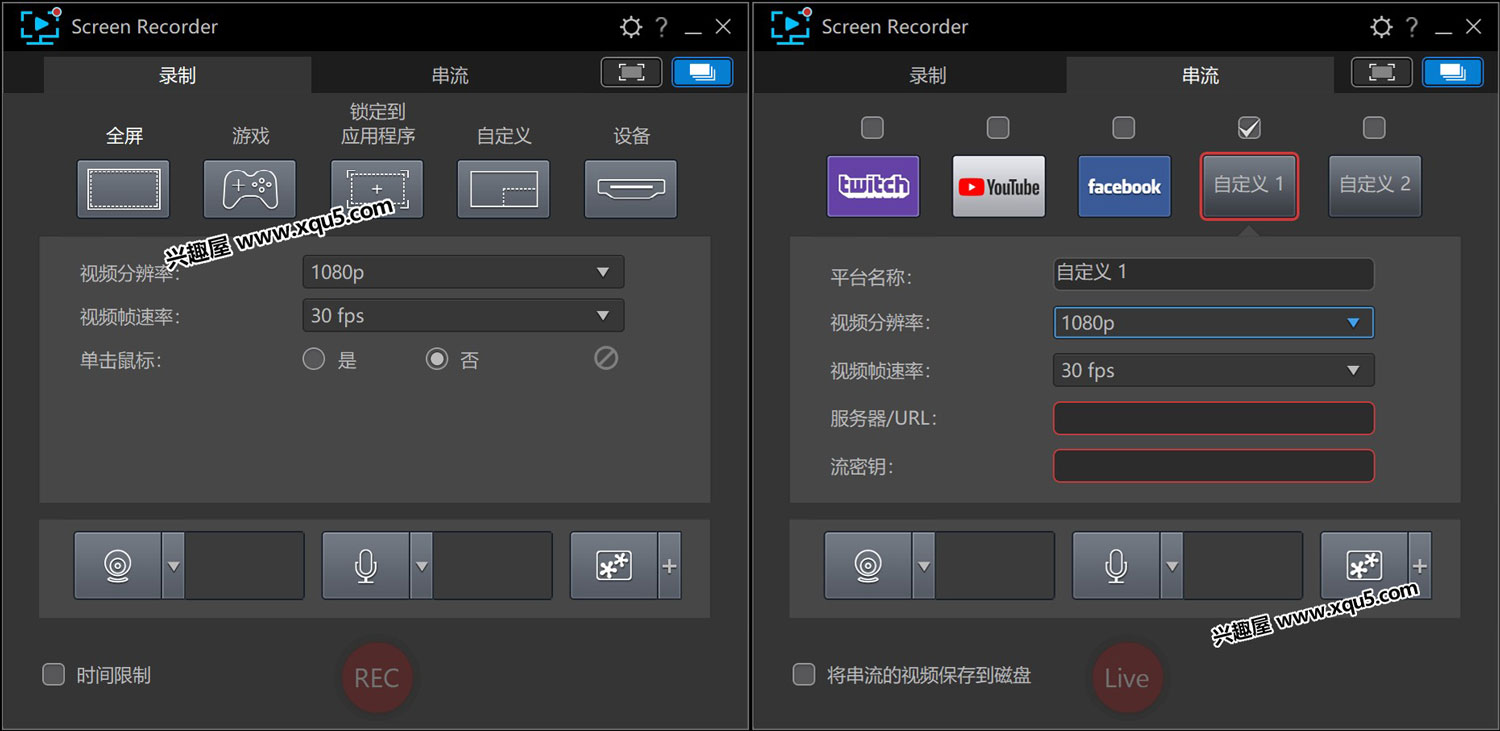Toggle microphone button in left Record window
This screenshot has width=1500, height=731.
click(x=366, y=566)
